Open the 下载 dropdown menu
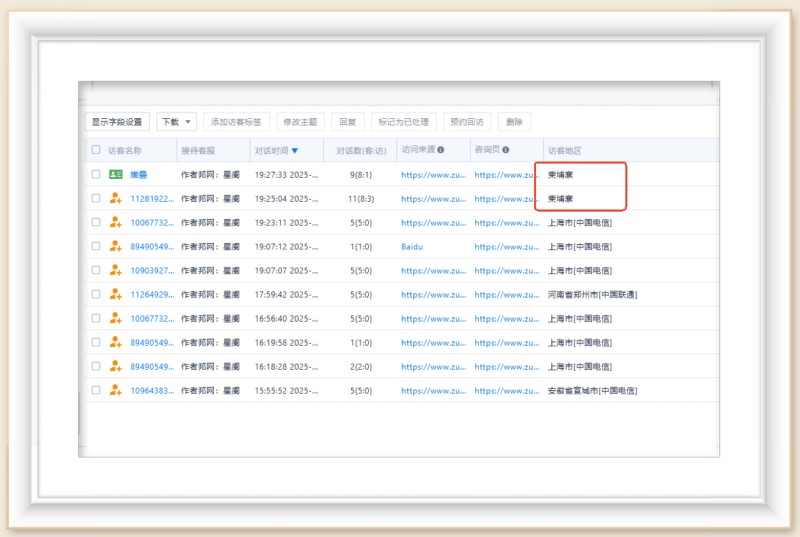800x537 pixels. (176, 122)
